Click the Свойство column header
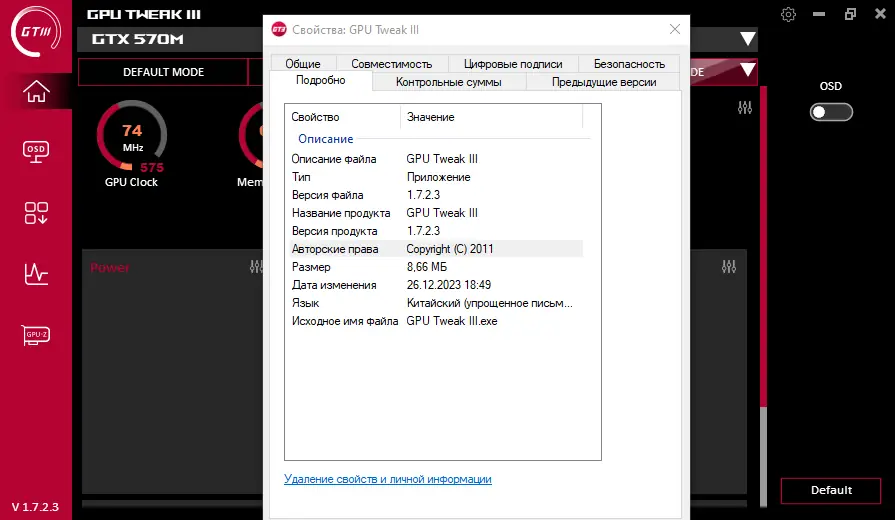This screenshot has width=895, height=520. click(x=343, y=117)
